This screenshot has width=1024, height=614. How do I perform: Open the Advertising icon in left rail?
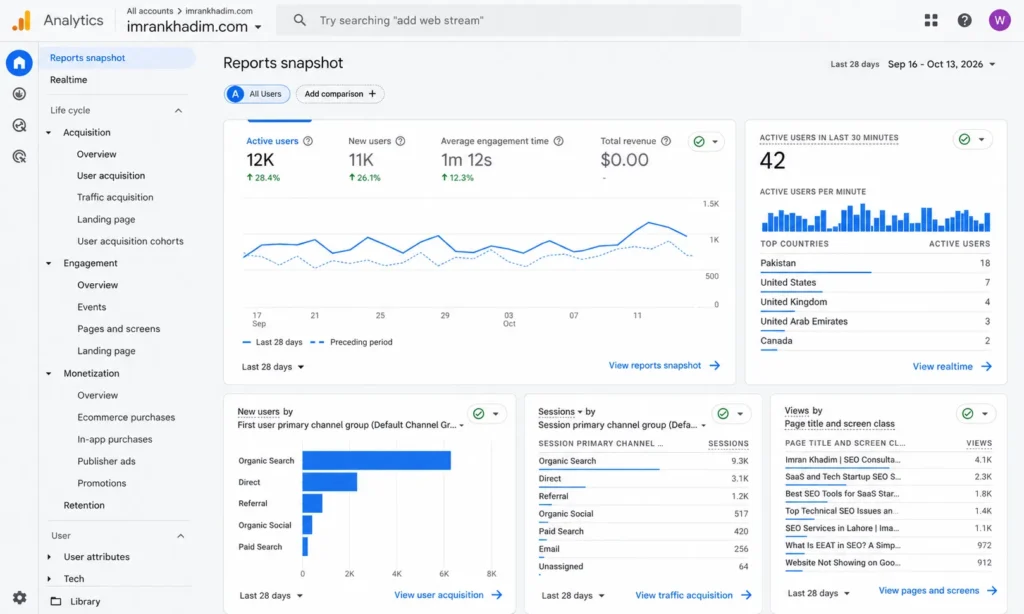(x=19, y=156)
